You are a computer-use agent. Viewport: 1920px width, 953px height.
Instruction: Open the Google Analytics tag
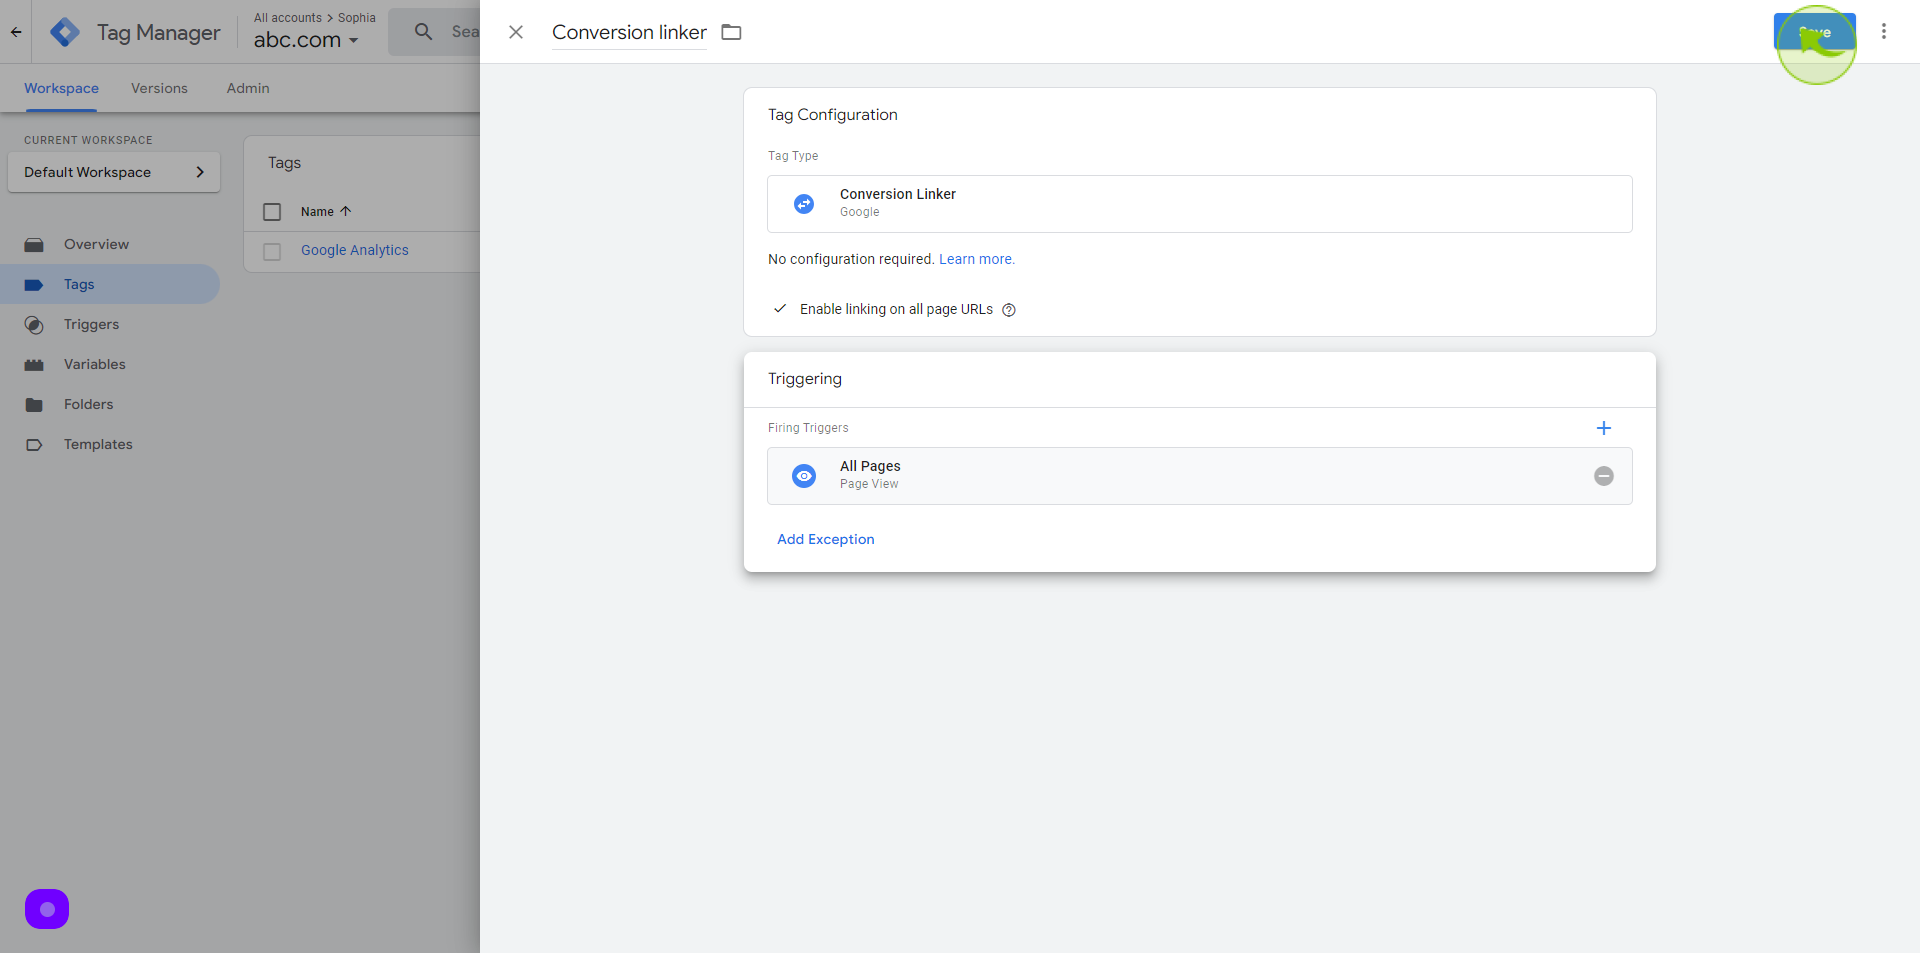coord(355,250)
